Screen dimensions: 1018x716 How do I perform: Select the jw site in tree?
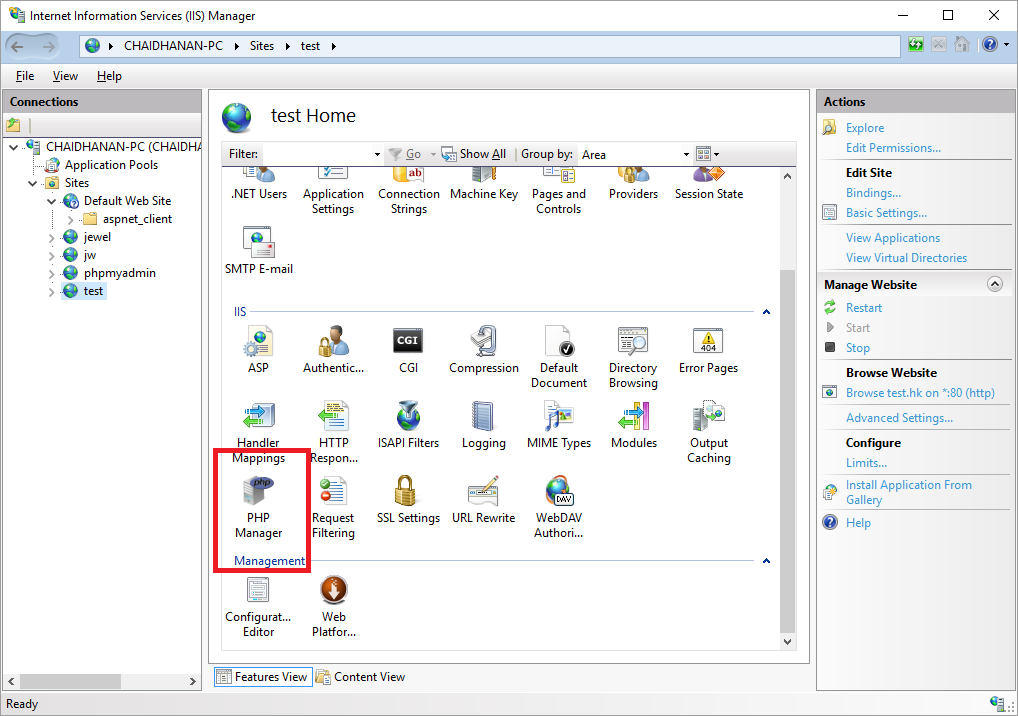tap(90, 255)
